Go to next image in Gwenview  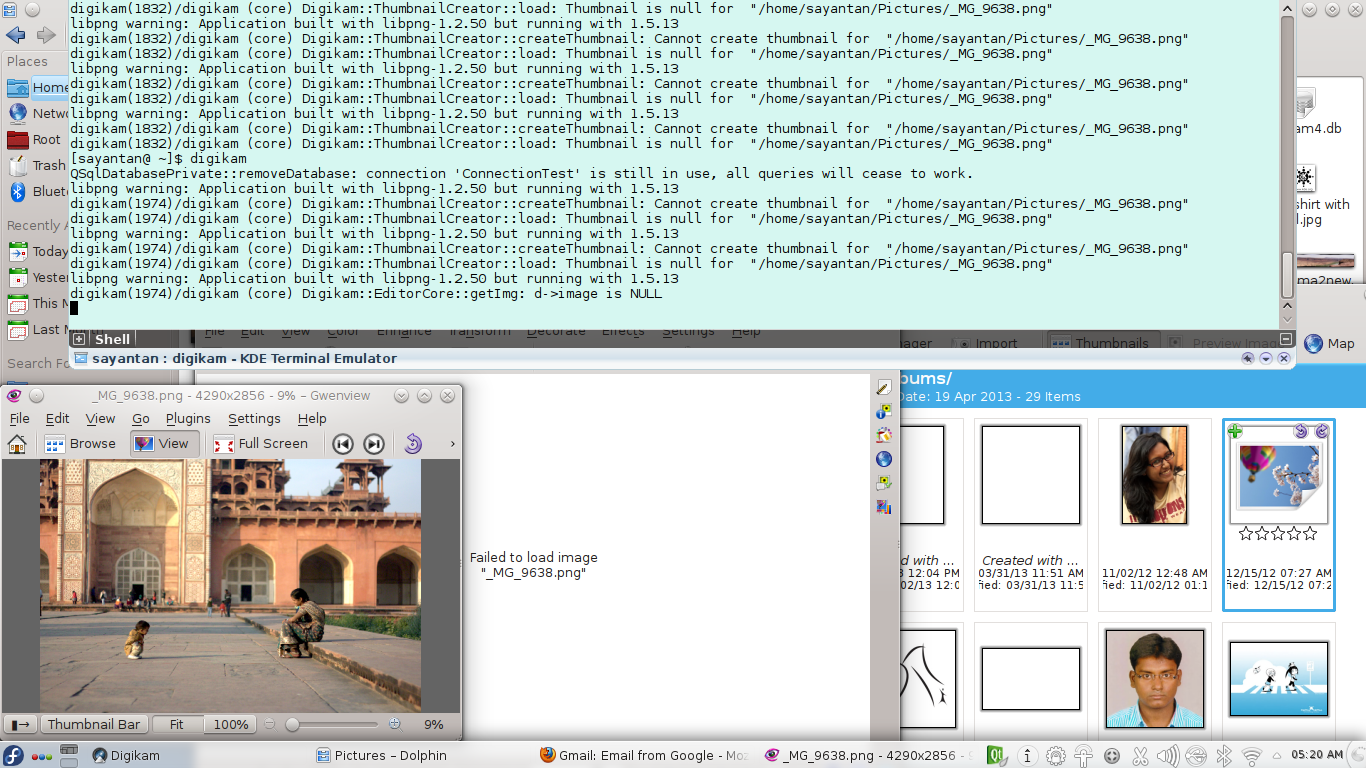(x=374, y=444)
